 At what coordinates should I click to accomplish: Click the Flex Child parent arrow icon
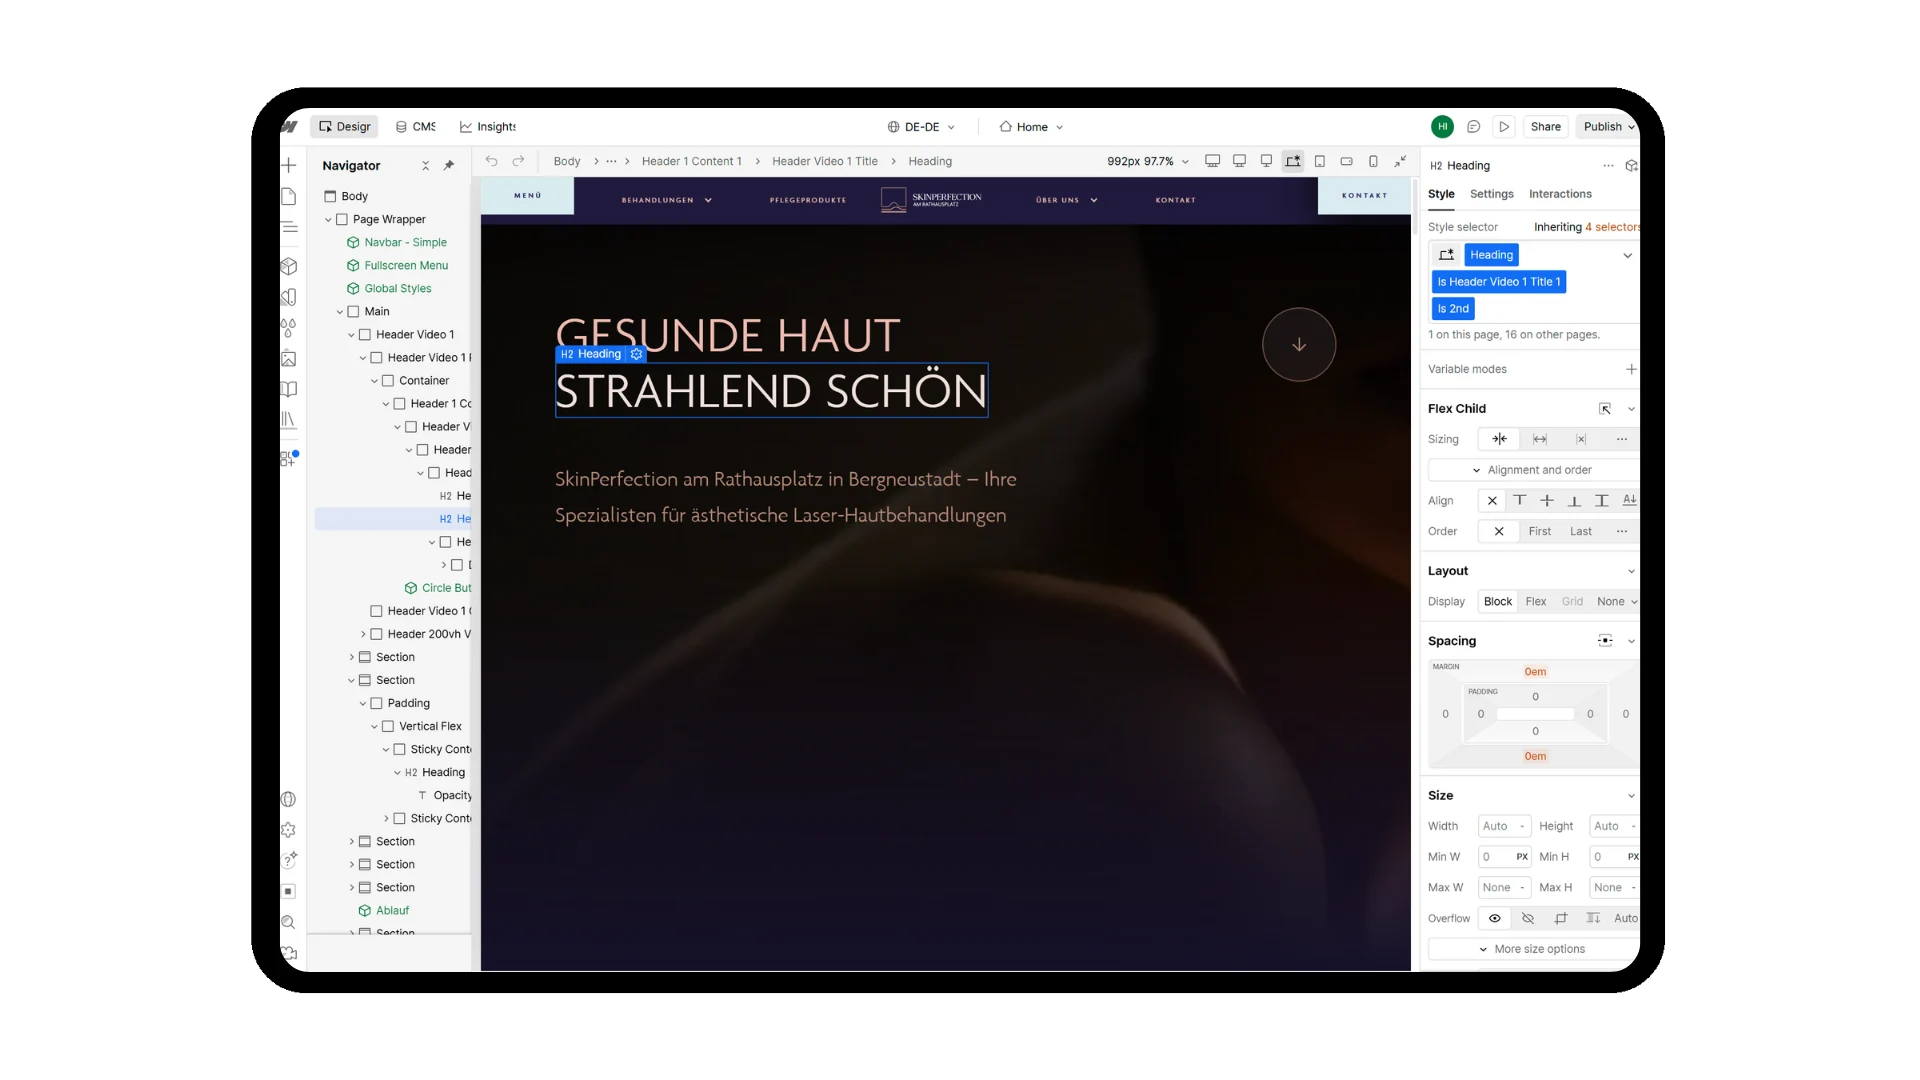(1605, 409)
